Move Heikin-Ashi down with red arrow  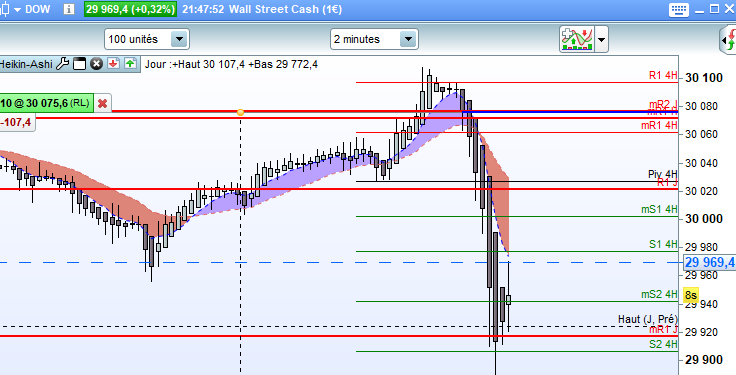[113, 64]
